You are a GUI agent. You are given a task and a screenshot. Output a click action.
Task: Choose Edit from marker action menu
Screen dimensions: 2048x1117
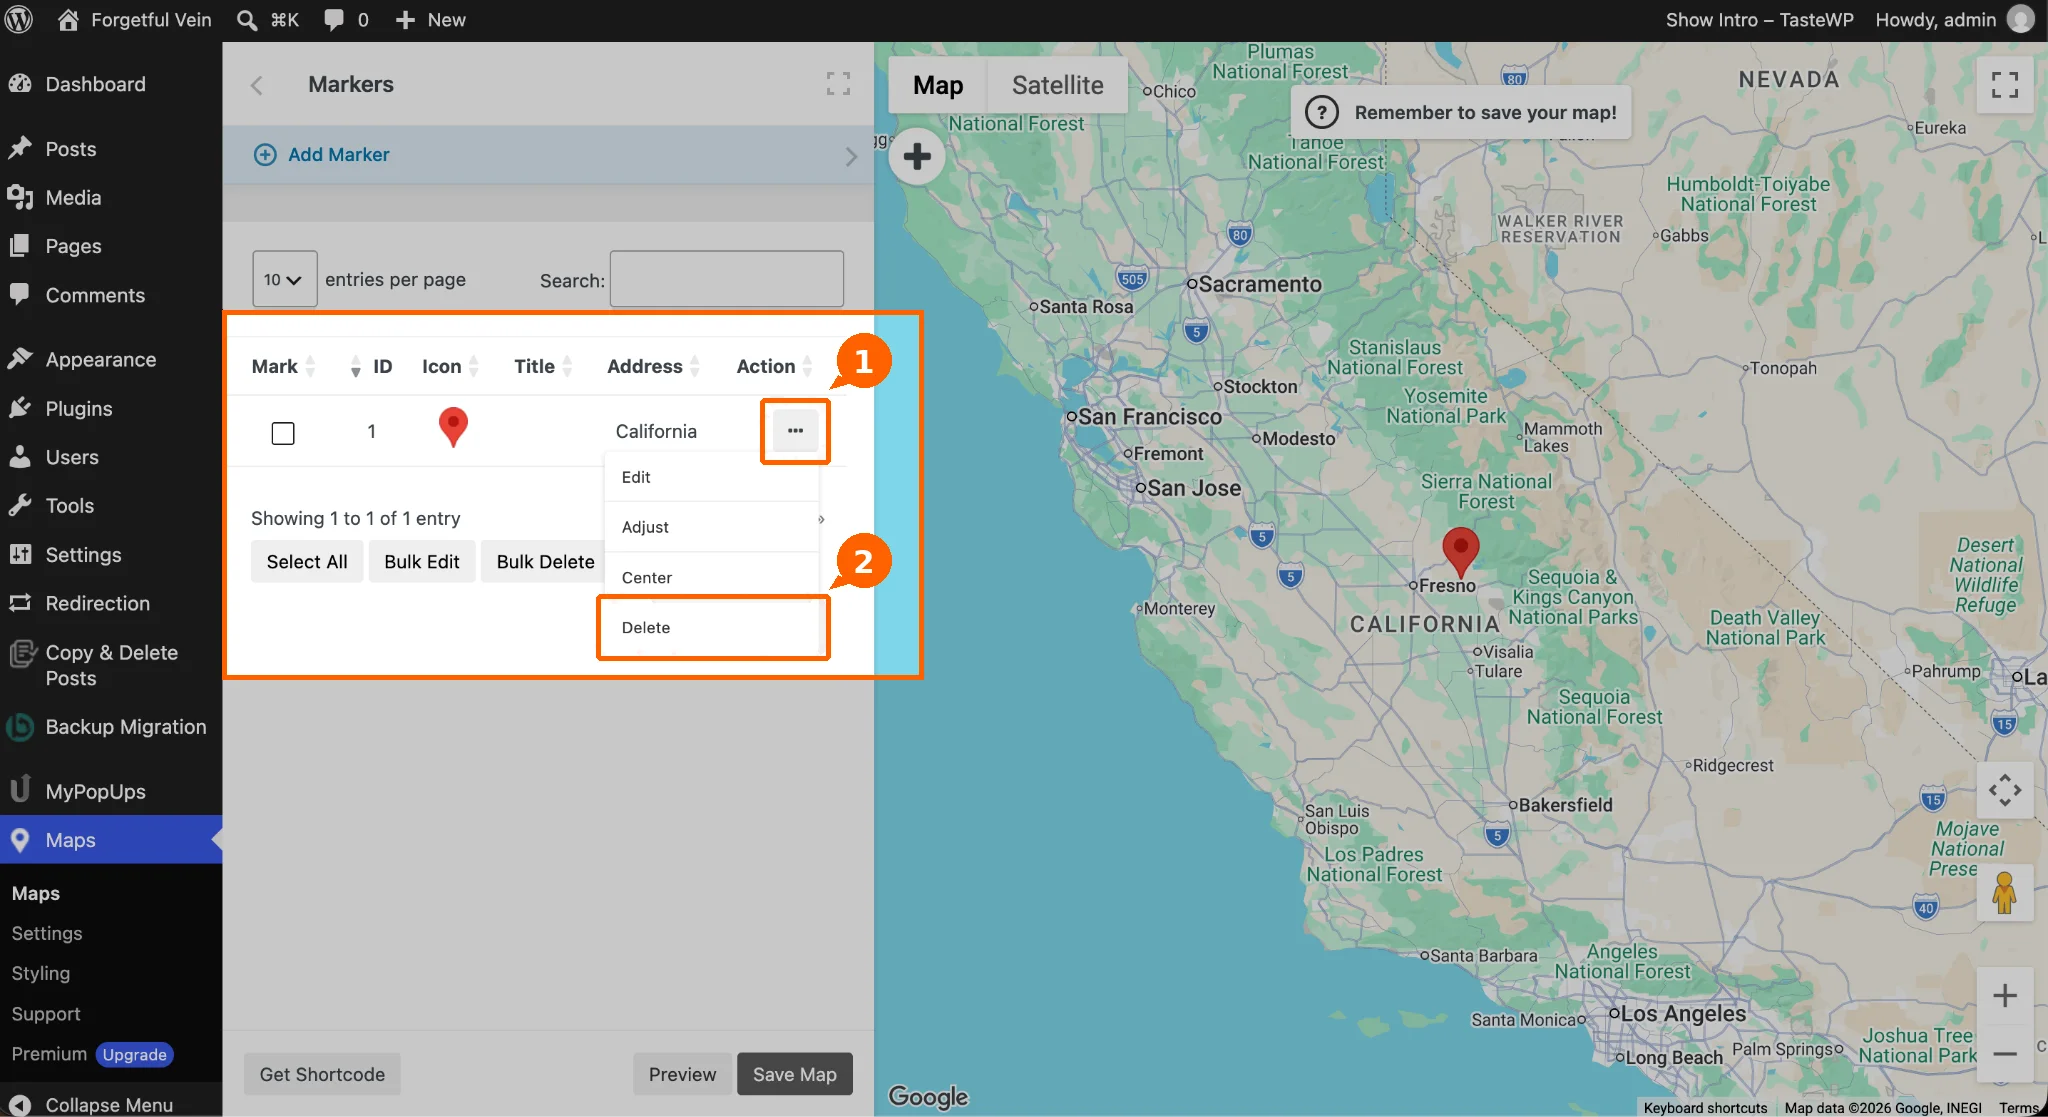[x=712, y=477]
